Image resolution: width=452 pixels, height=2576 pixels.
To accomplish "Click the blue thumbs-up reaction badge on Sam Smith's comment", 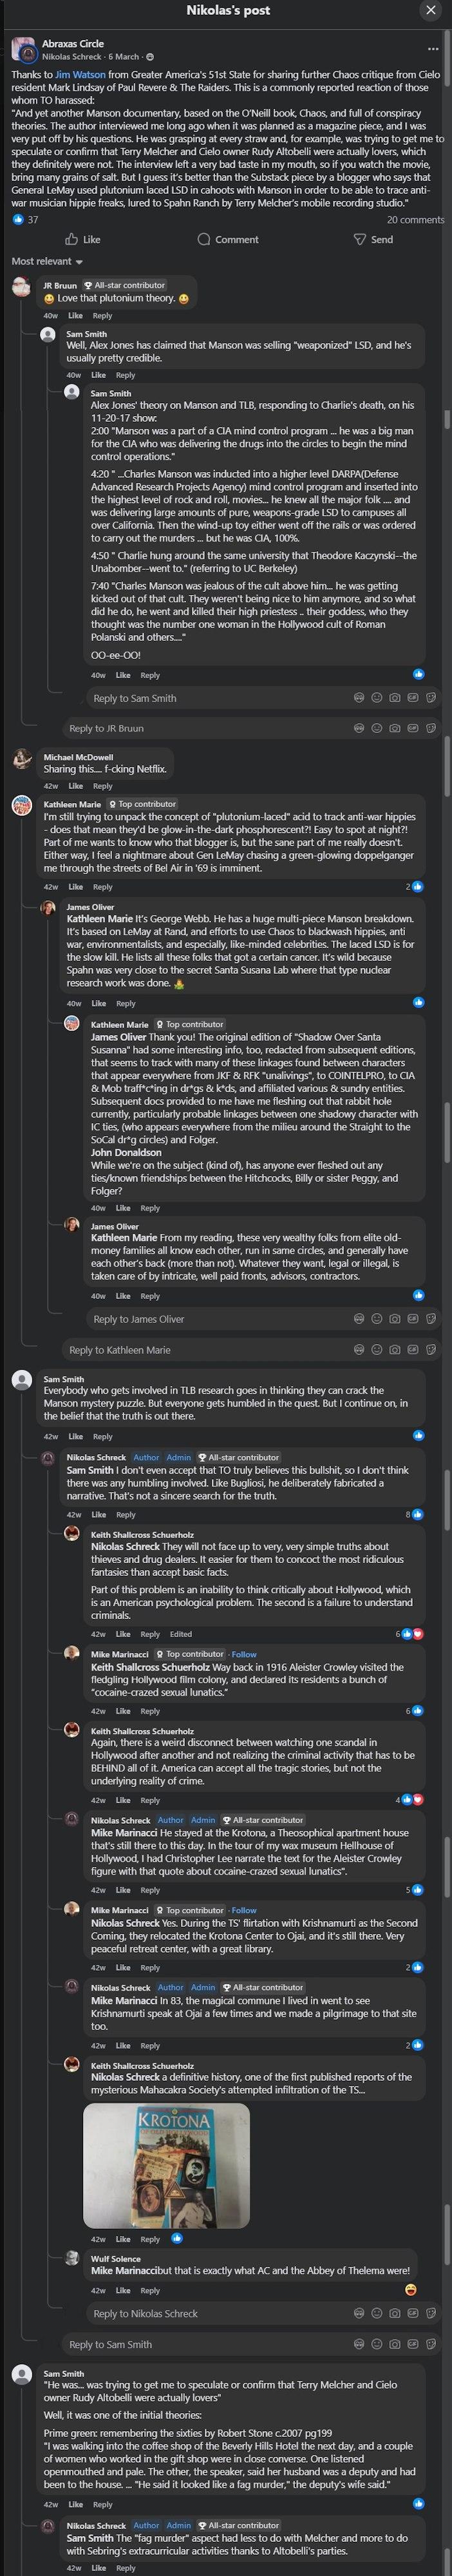I will 419,1436.
